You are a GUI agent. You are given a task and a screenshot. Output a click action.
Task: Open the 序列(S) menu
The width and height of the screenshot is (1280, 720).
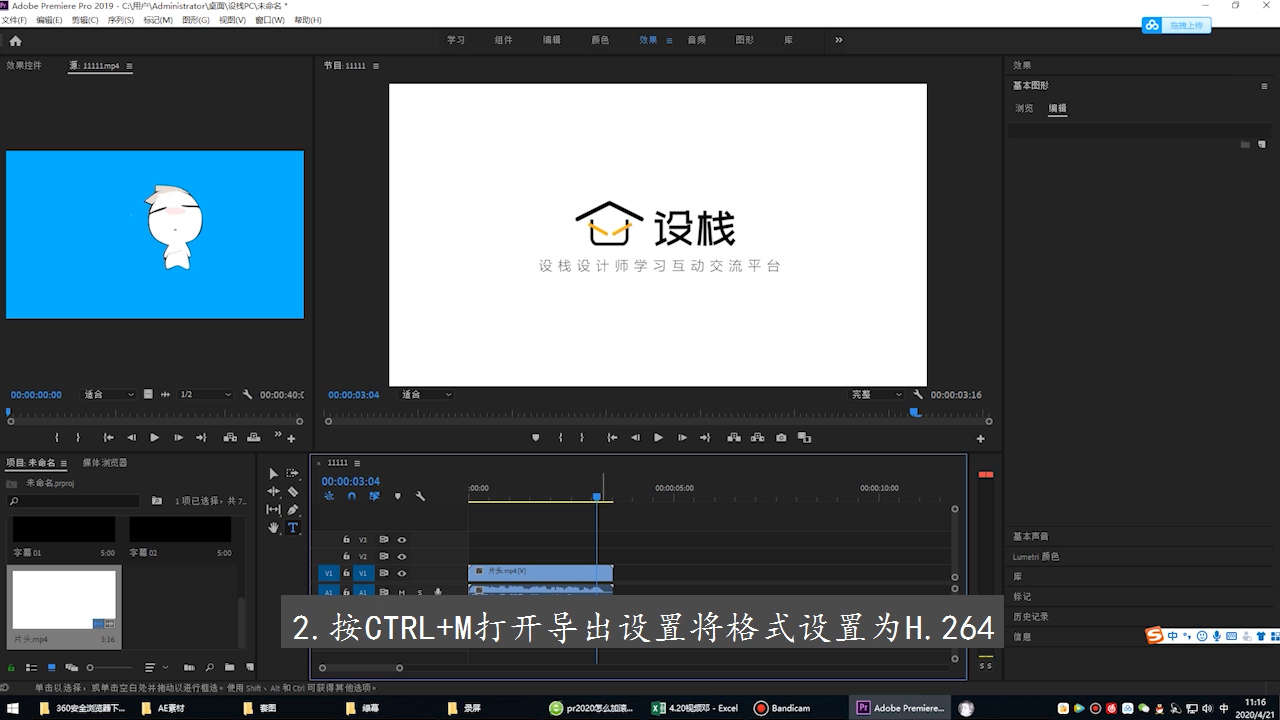click(x=121, y=20)
